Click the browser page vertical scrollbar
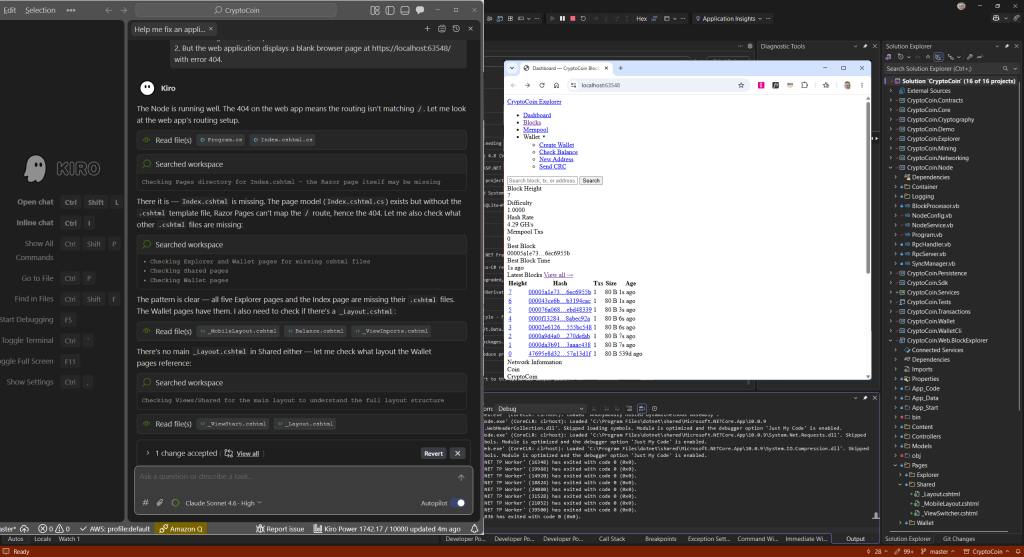Viewport: 1024px width, 557px height. (x=868, y=186)
